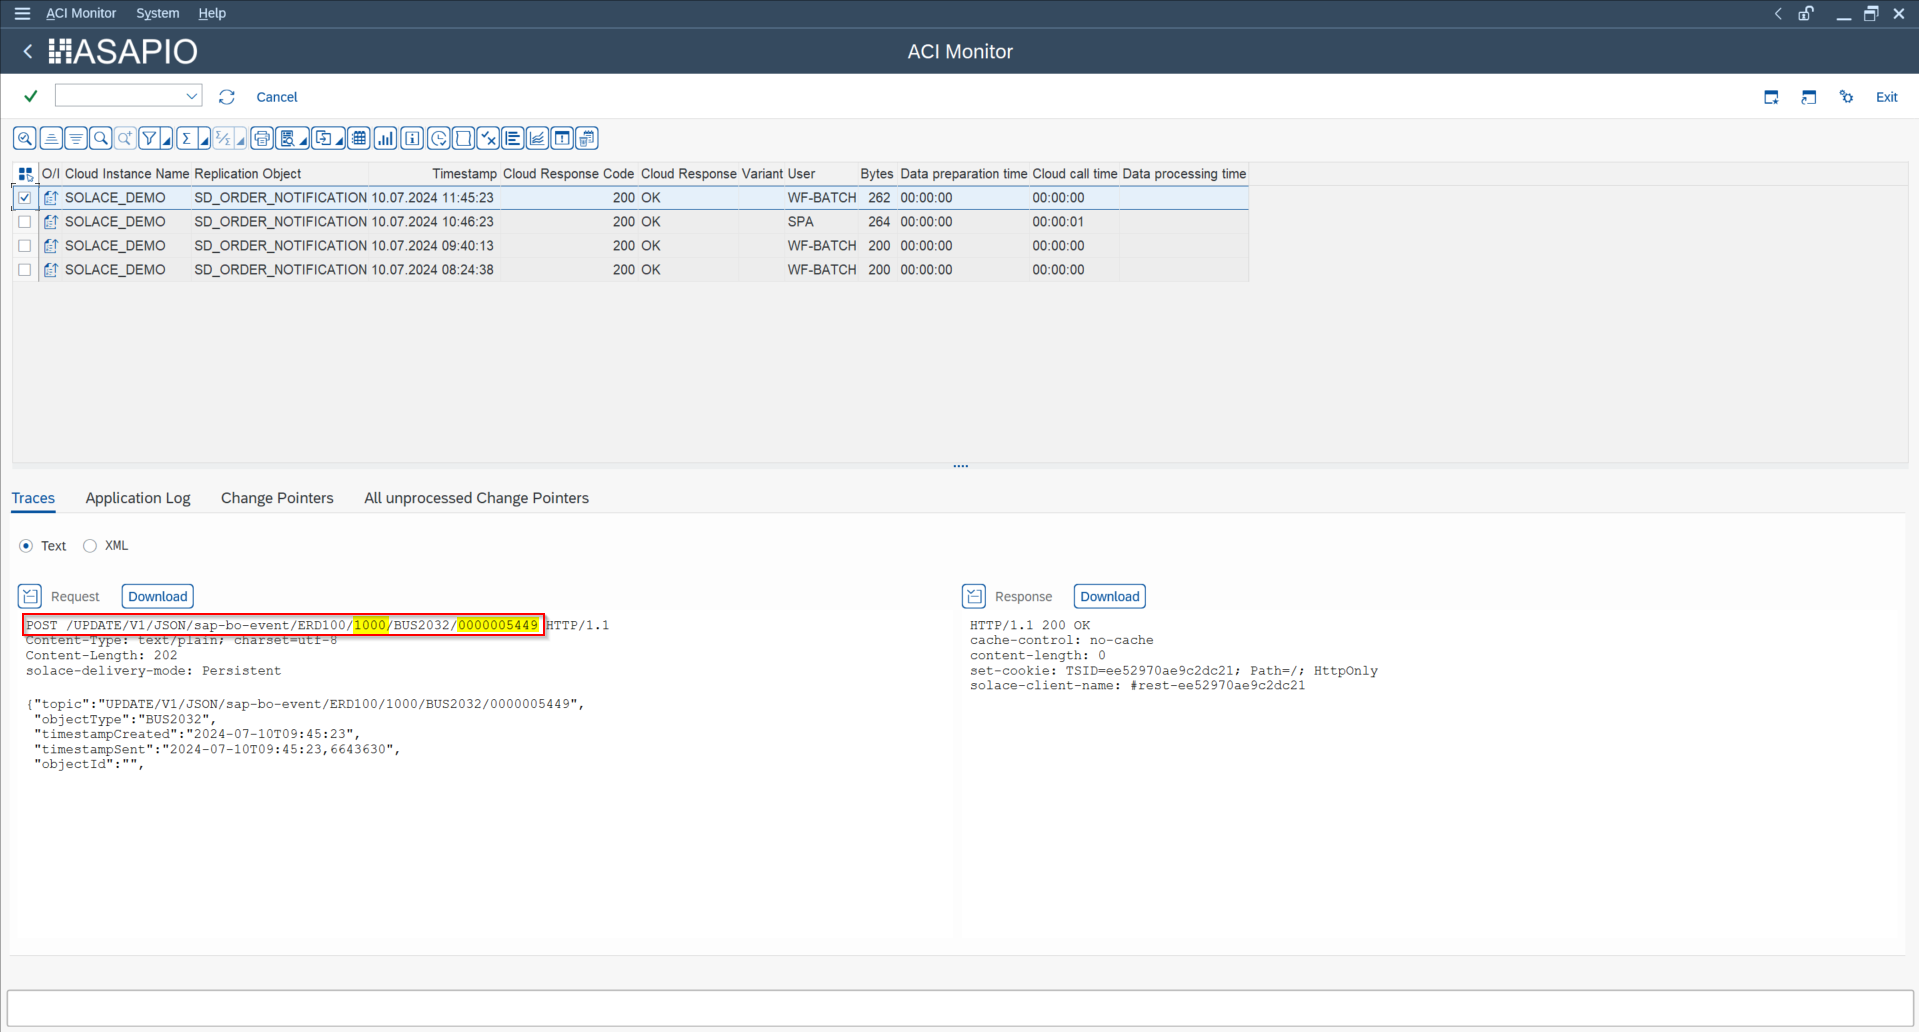Expand the Set Filter dropdown arrow
Screen dimensions: 1919x1032
tap(167, 140)
